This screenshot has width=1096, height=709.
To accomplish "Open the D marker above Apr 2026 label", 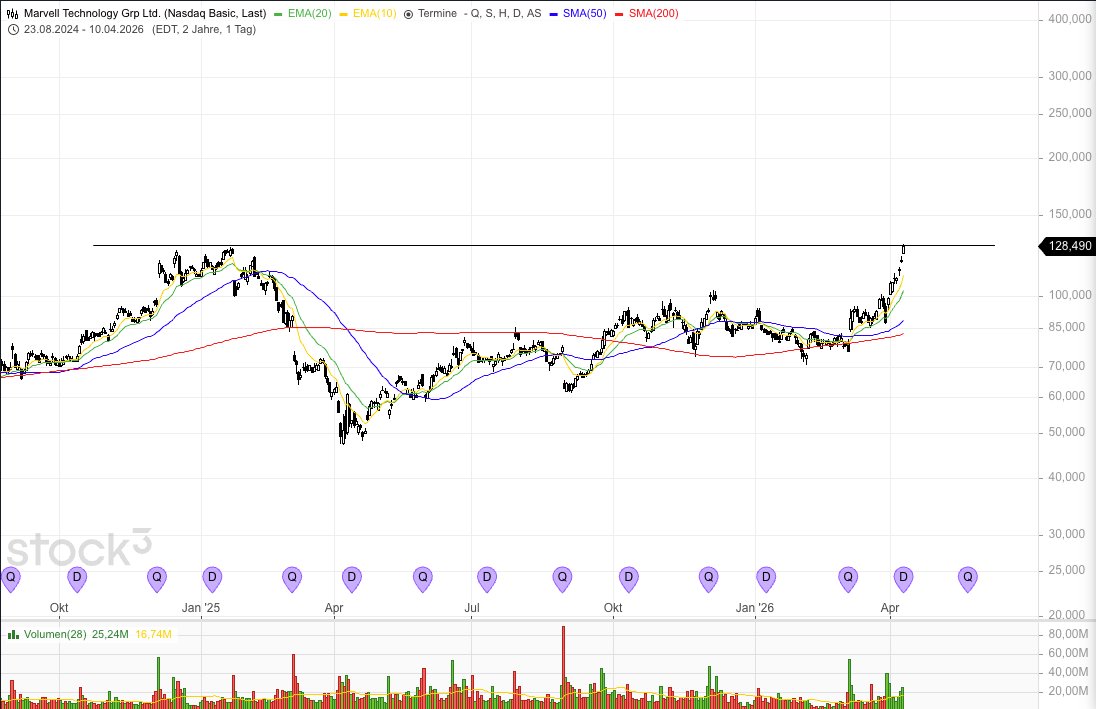I will (903, 579).
